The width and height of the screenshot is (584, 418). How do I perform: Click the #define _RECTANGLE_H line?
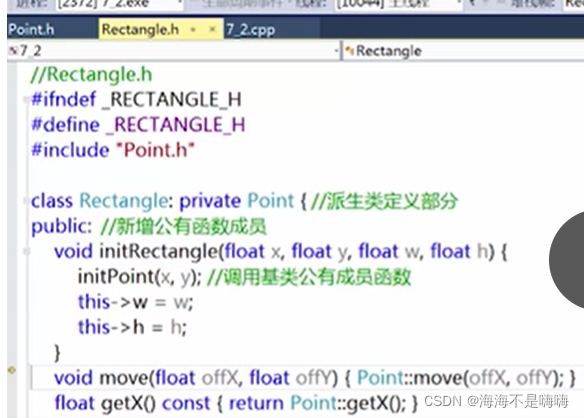[x=138, y=124]
